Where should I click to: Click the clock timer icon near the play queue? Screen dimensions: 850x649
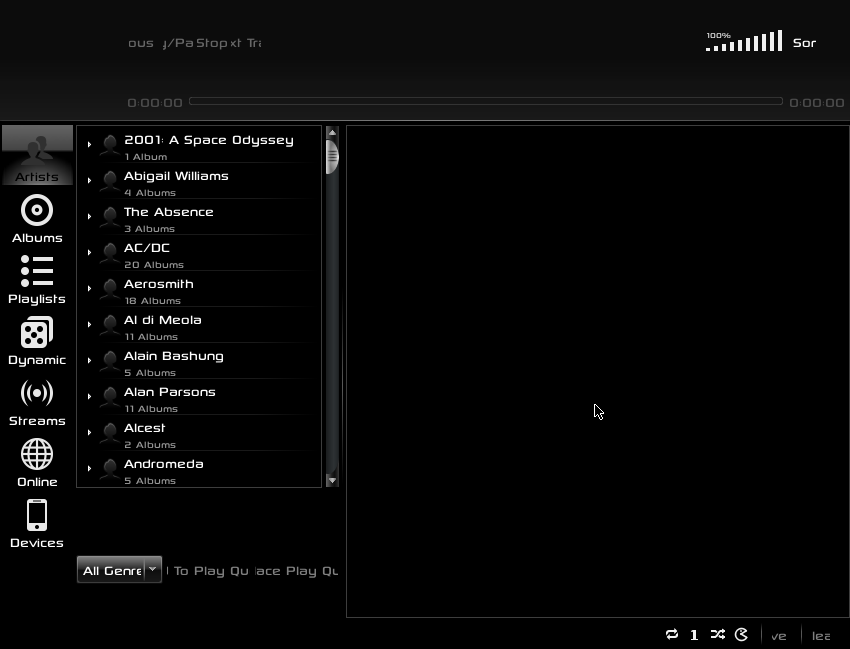(741, 634)
